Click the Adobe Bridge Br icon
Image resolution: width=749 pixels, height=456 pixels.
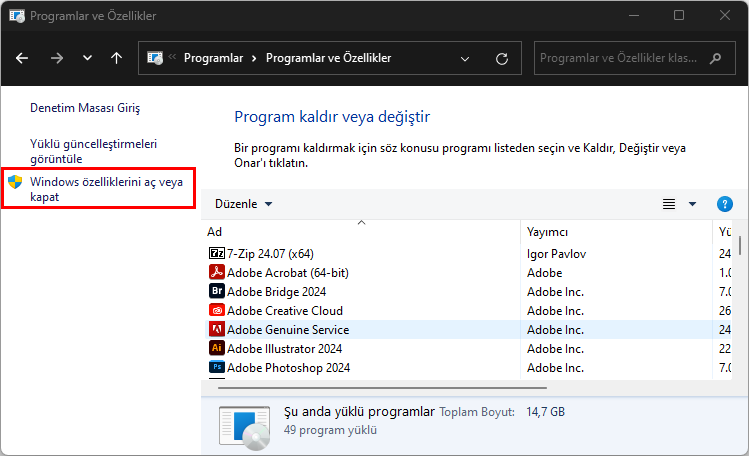point(217,291)
